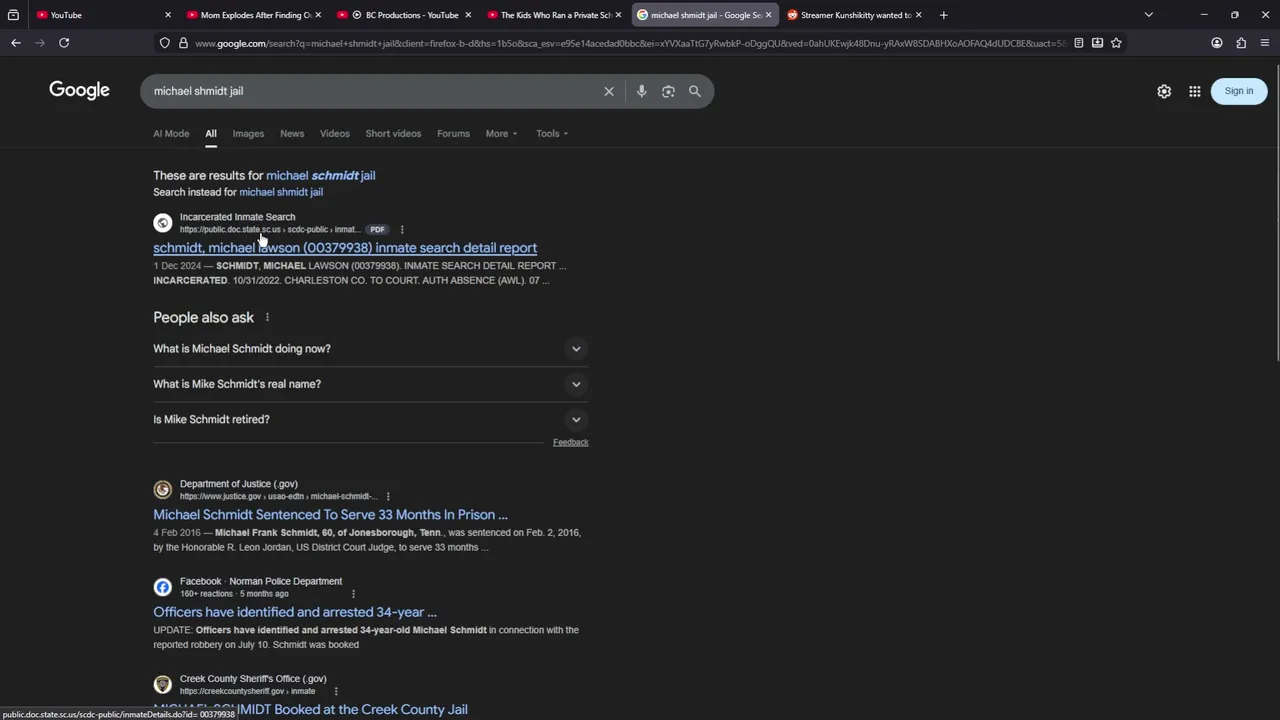Switch to Kids Who Ran a Private School tab
The height and width of the screenshot is (720, 1280).
[555, 15]
